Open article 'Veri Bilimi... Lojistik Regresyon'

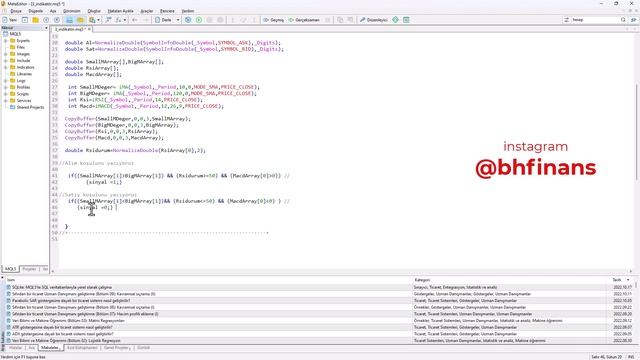click(66, 340)
